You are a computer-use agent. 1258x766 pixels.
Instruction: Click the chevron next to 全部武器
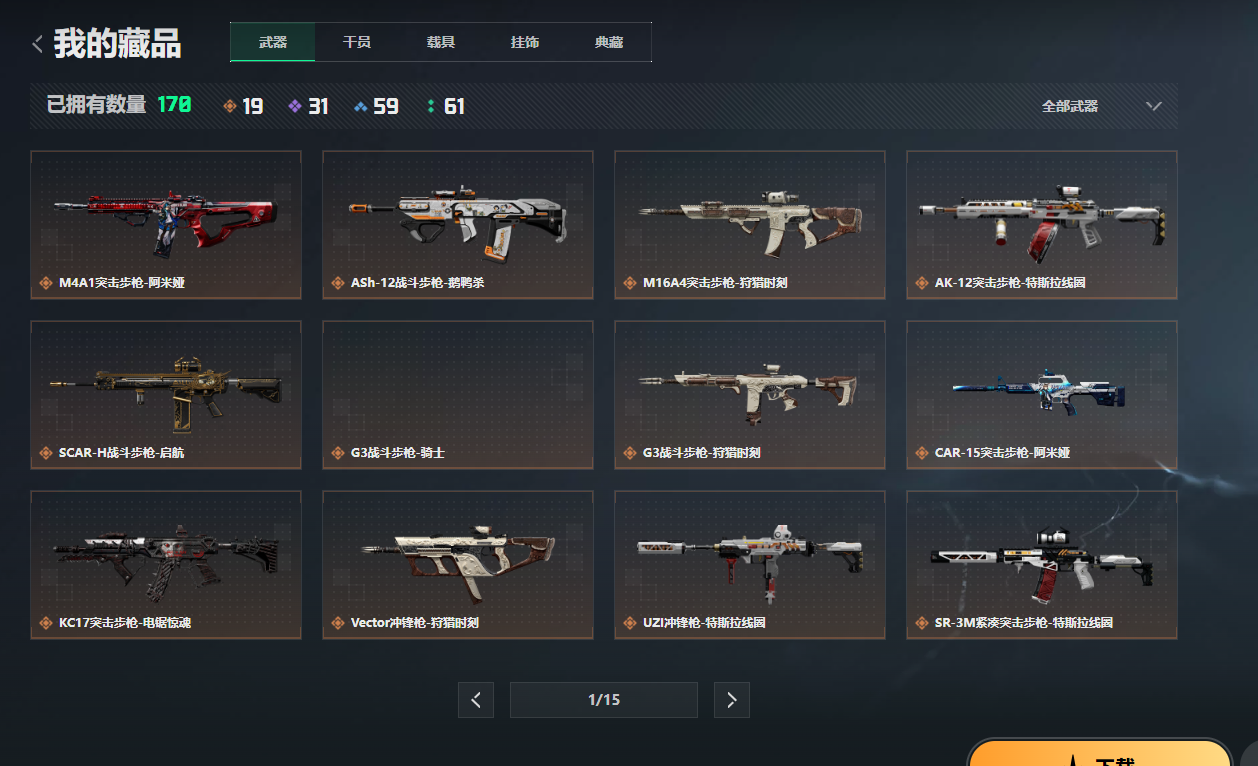click(x=1154, y=106)
